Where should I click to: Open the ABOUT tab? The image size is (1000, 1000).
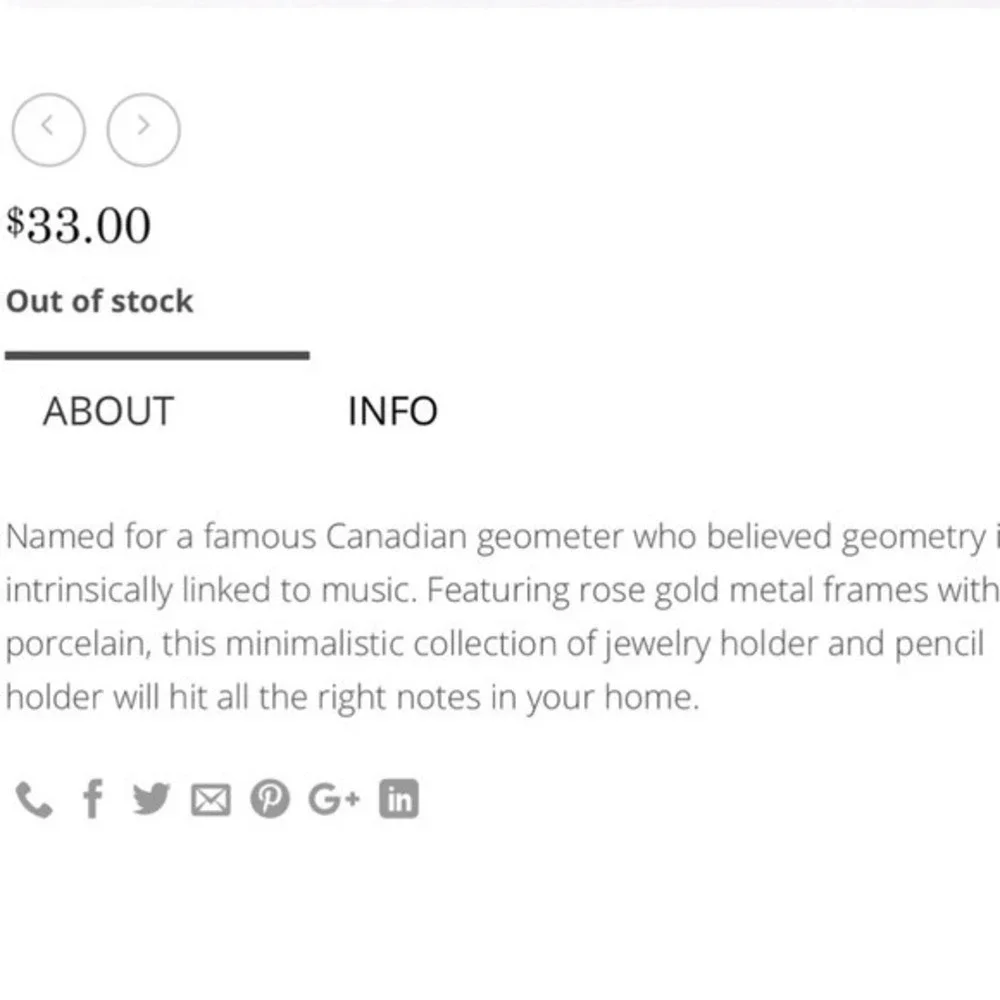[x=108, y=411]
